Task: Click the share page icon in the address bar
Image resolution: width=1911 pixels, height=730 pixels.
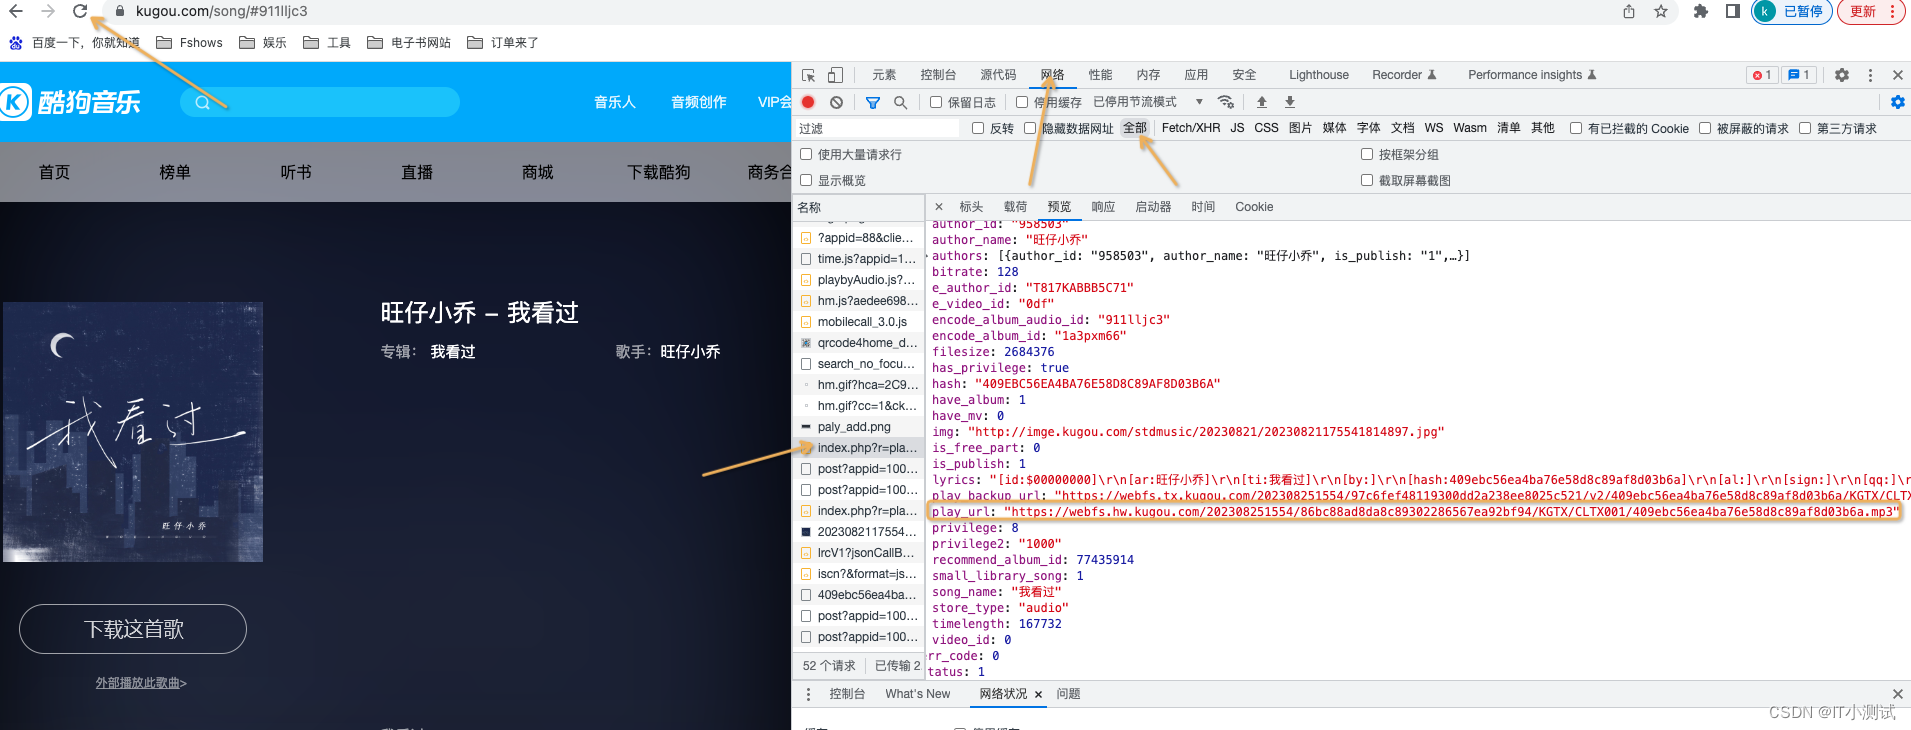Action: [x=1629, y=11]
